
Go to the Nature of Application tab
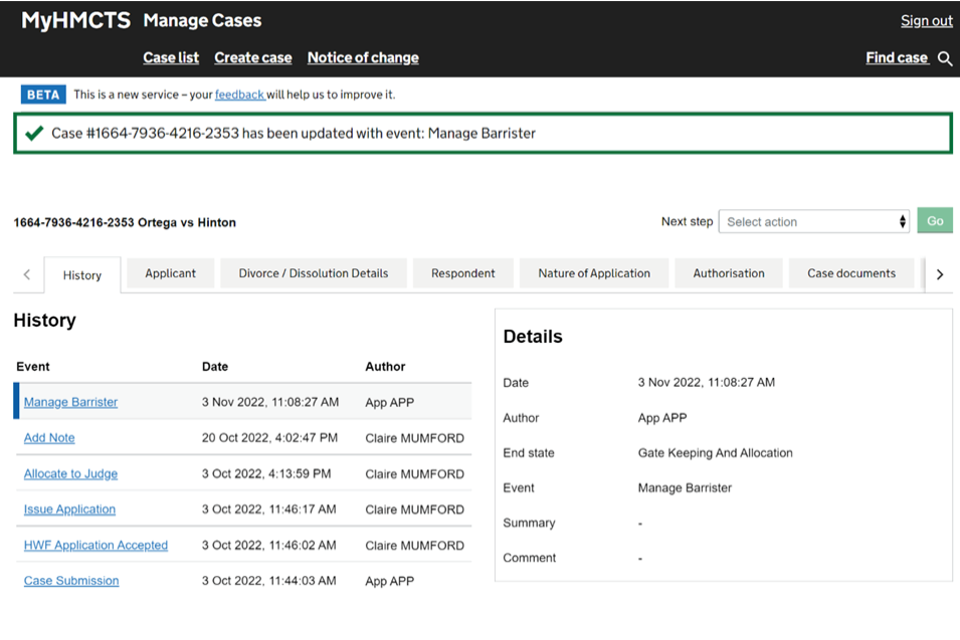point(594,273)
